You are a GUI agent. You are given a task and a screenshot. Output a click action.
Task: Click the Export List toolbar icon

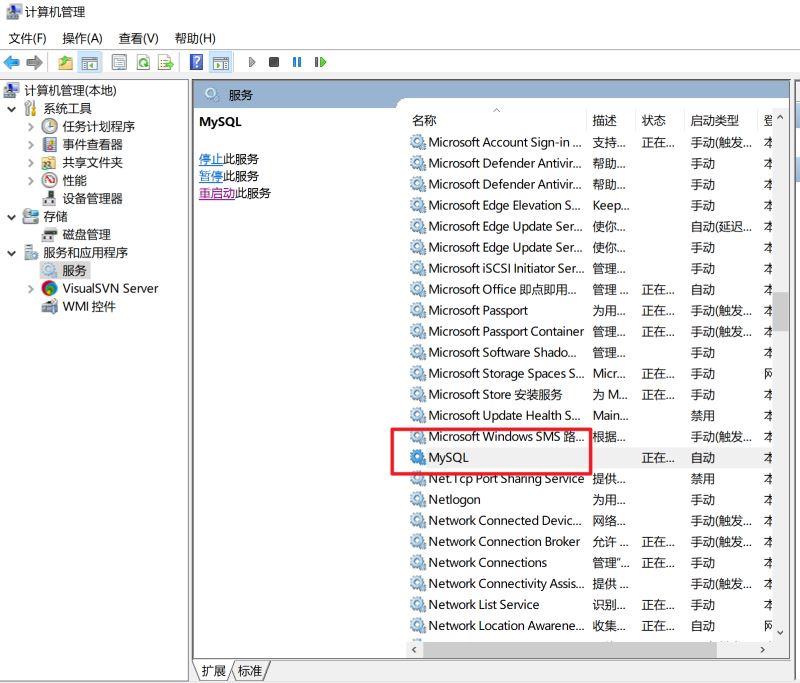coord(167,62)
